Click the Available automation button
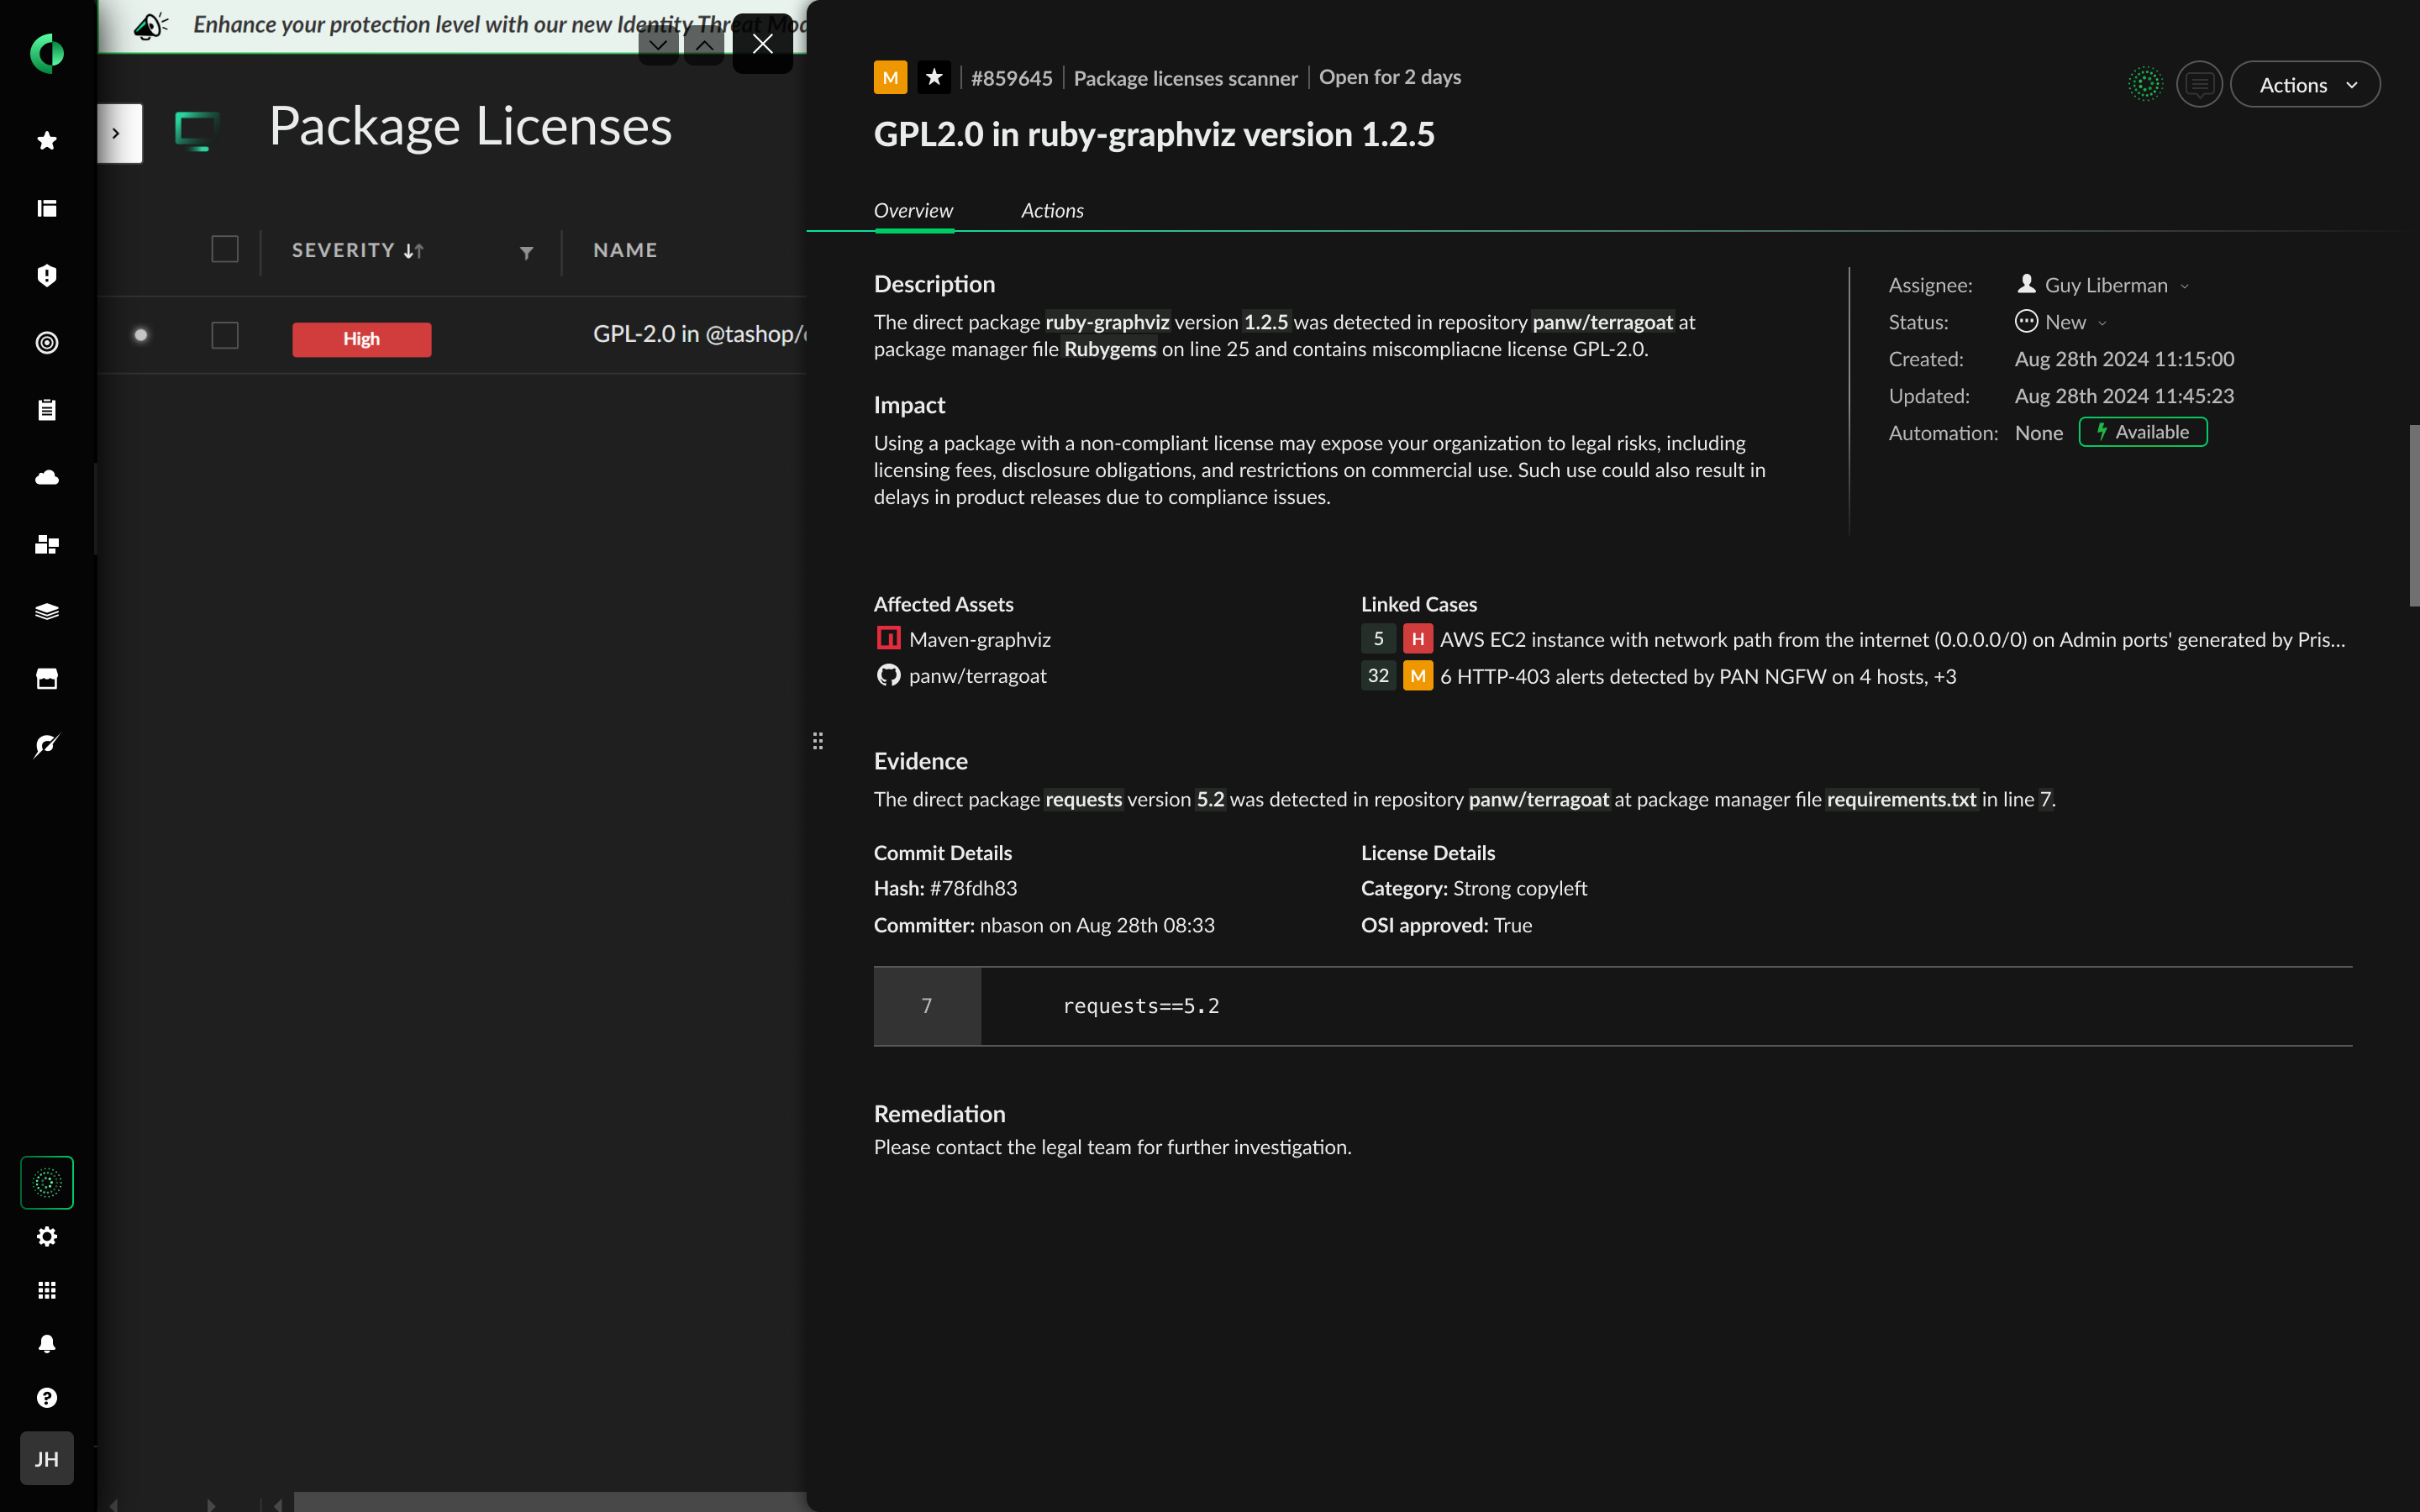 tap(2142, 432)
